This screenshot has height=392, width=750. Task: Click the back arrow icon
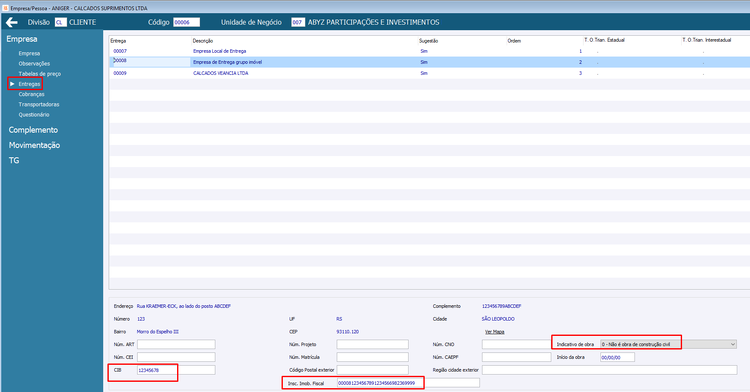click(11, 22)
